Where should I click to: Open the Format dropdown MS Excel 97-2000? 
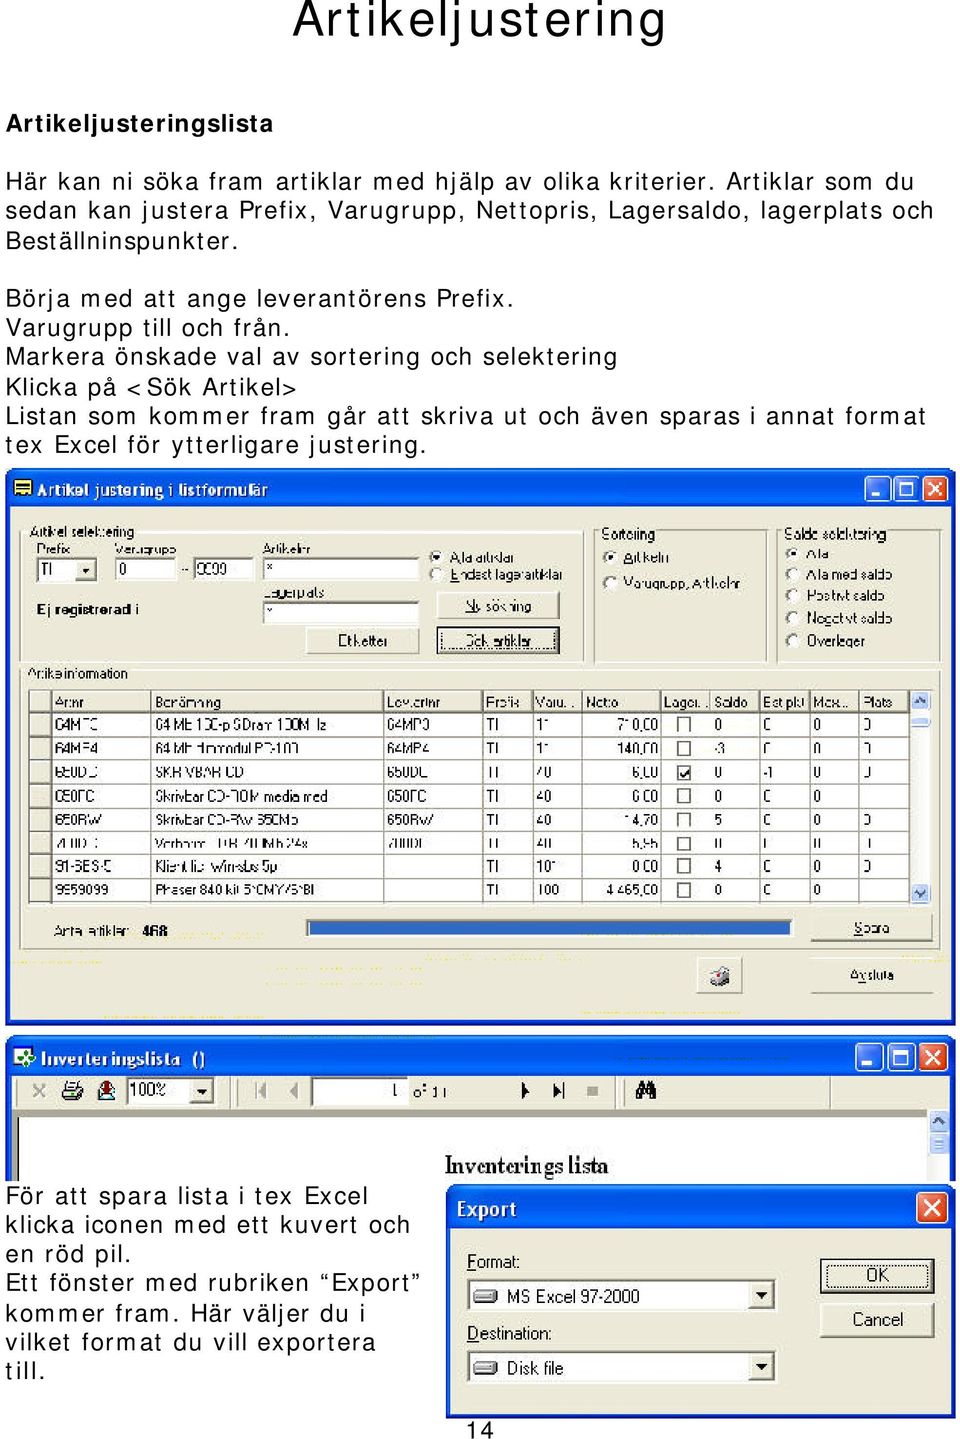click(762, 1296)
